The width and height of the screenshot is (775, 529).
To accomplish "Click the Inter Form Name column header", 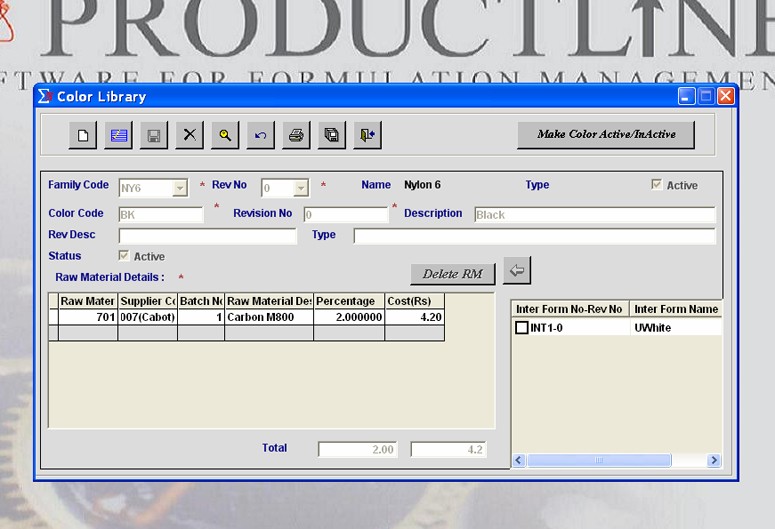I will 676,309.
